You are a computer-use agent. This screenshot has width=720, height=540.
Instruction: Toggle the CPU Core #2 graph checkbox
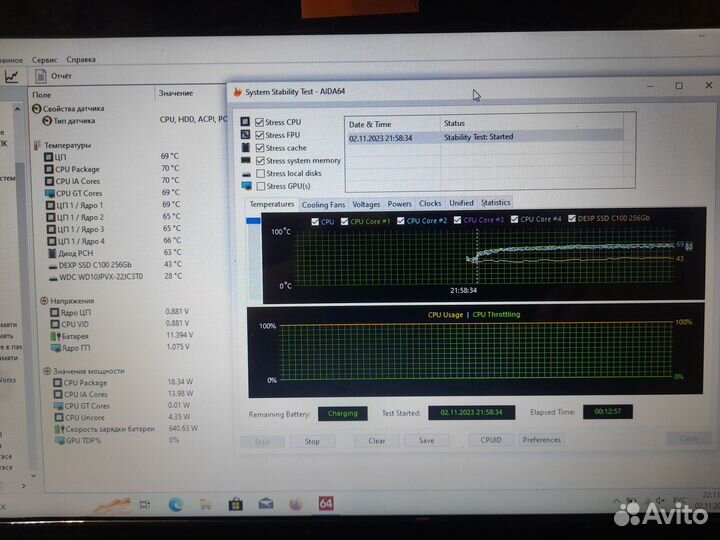pos(400,221)
